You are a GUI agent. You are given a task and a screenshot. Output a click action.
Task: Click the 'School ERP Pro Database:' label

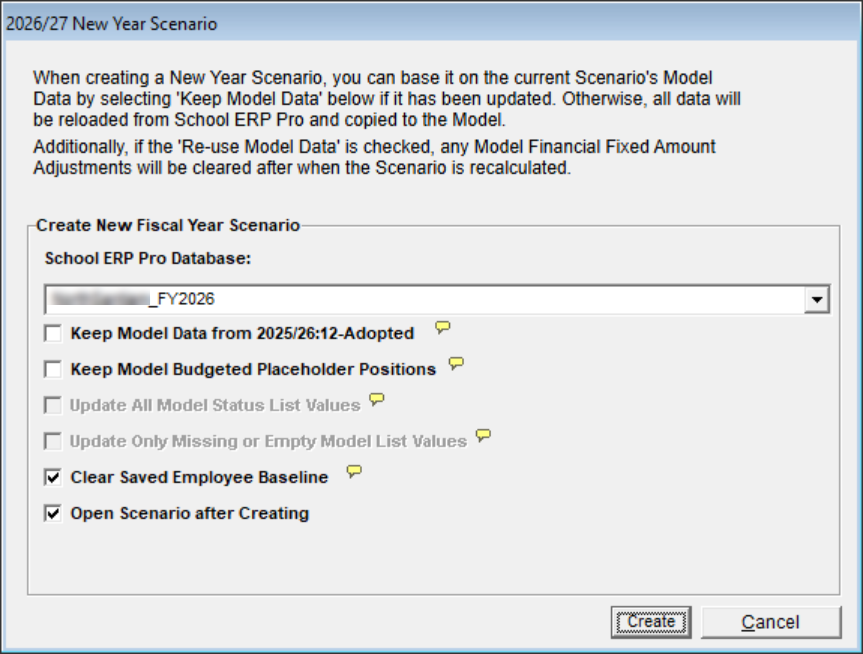pos(145,258)
